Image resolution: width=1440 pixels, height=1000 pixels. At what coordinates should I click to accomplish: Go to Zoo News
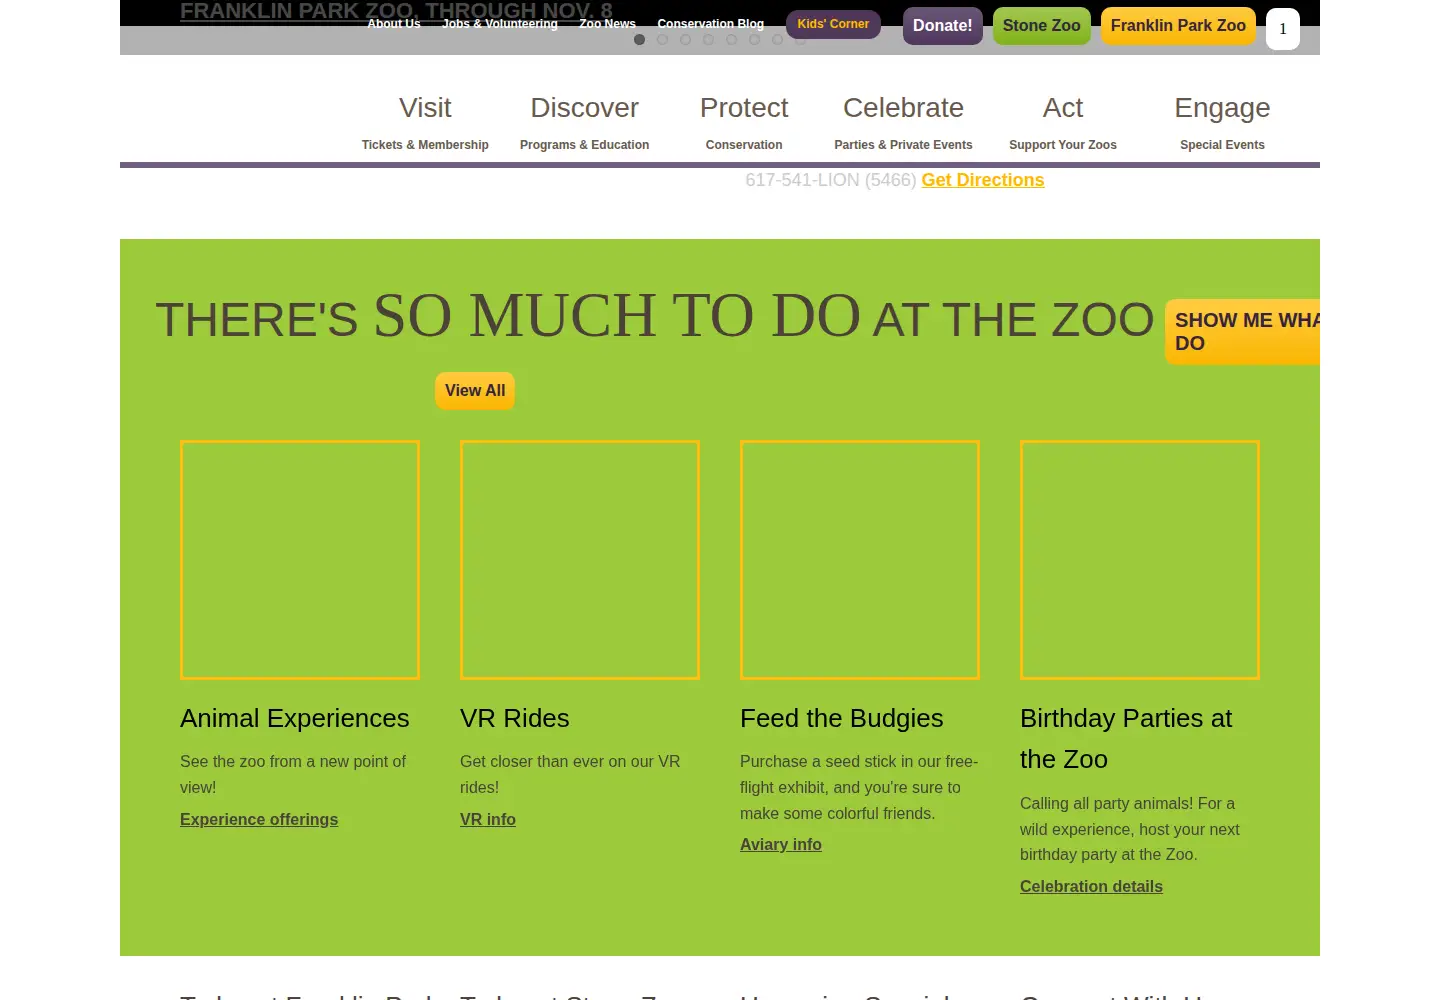tap(607, 24)
